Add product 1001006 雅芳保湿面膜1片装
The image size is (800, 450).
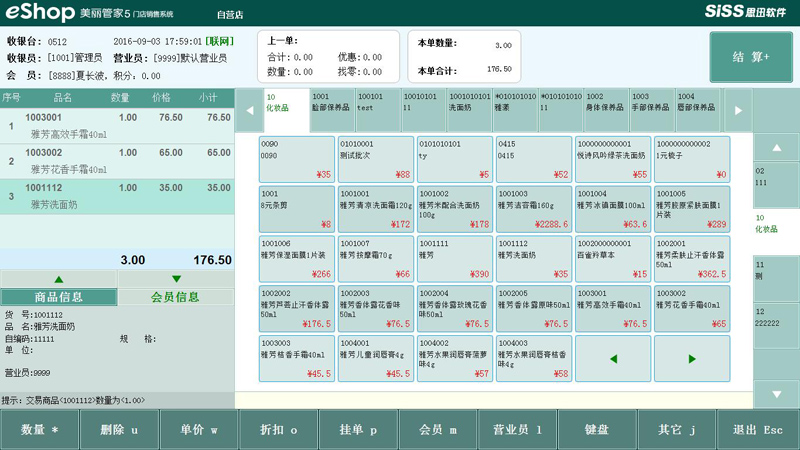296,259
